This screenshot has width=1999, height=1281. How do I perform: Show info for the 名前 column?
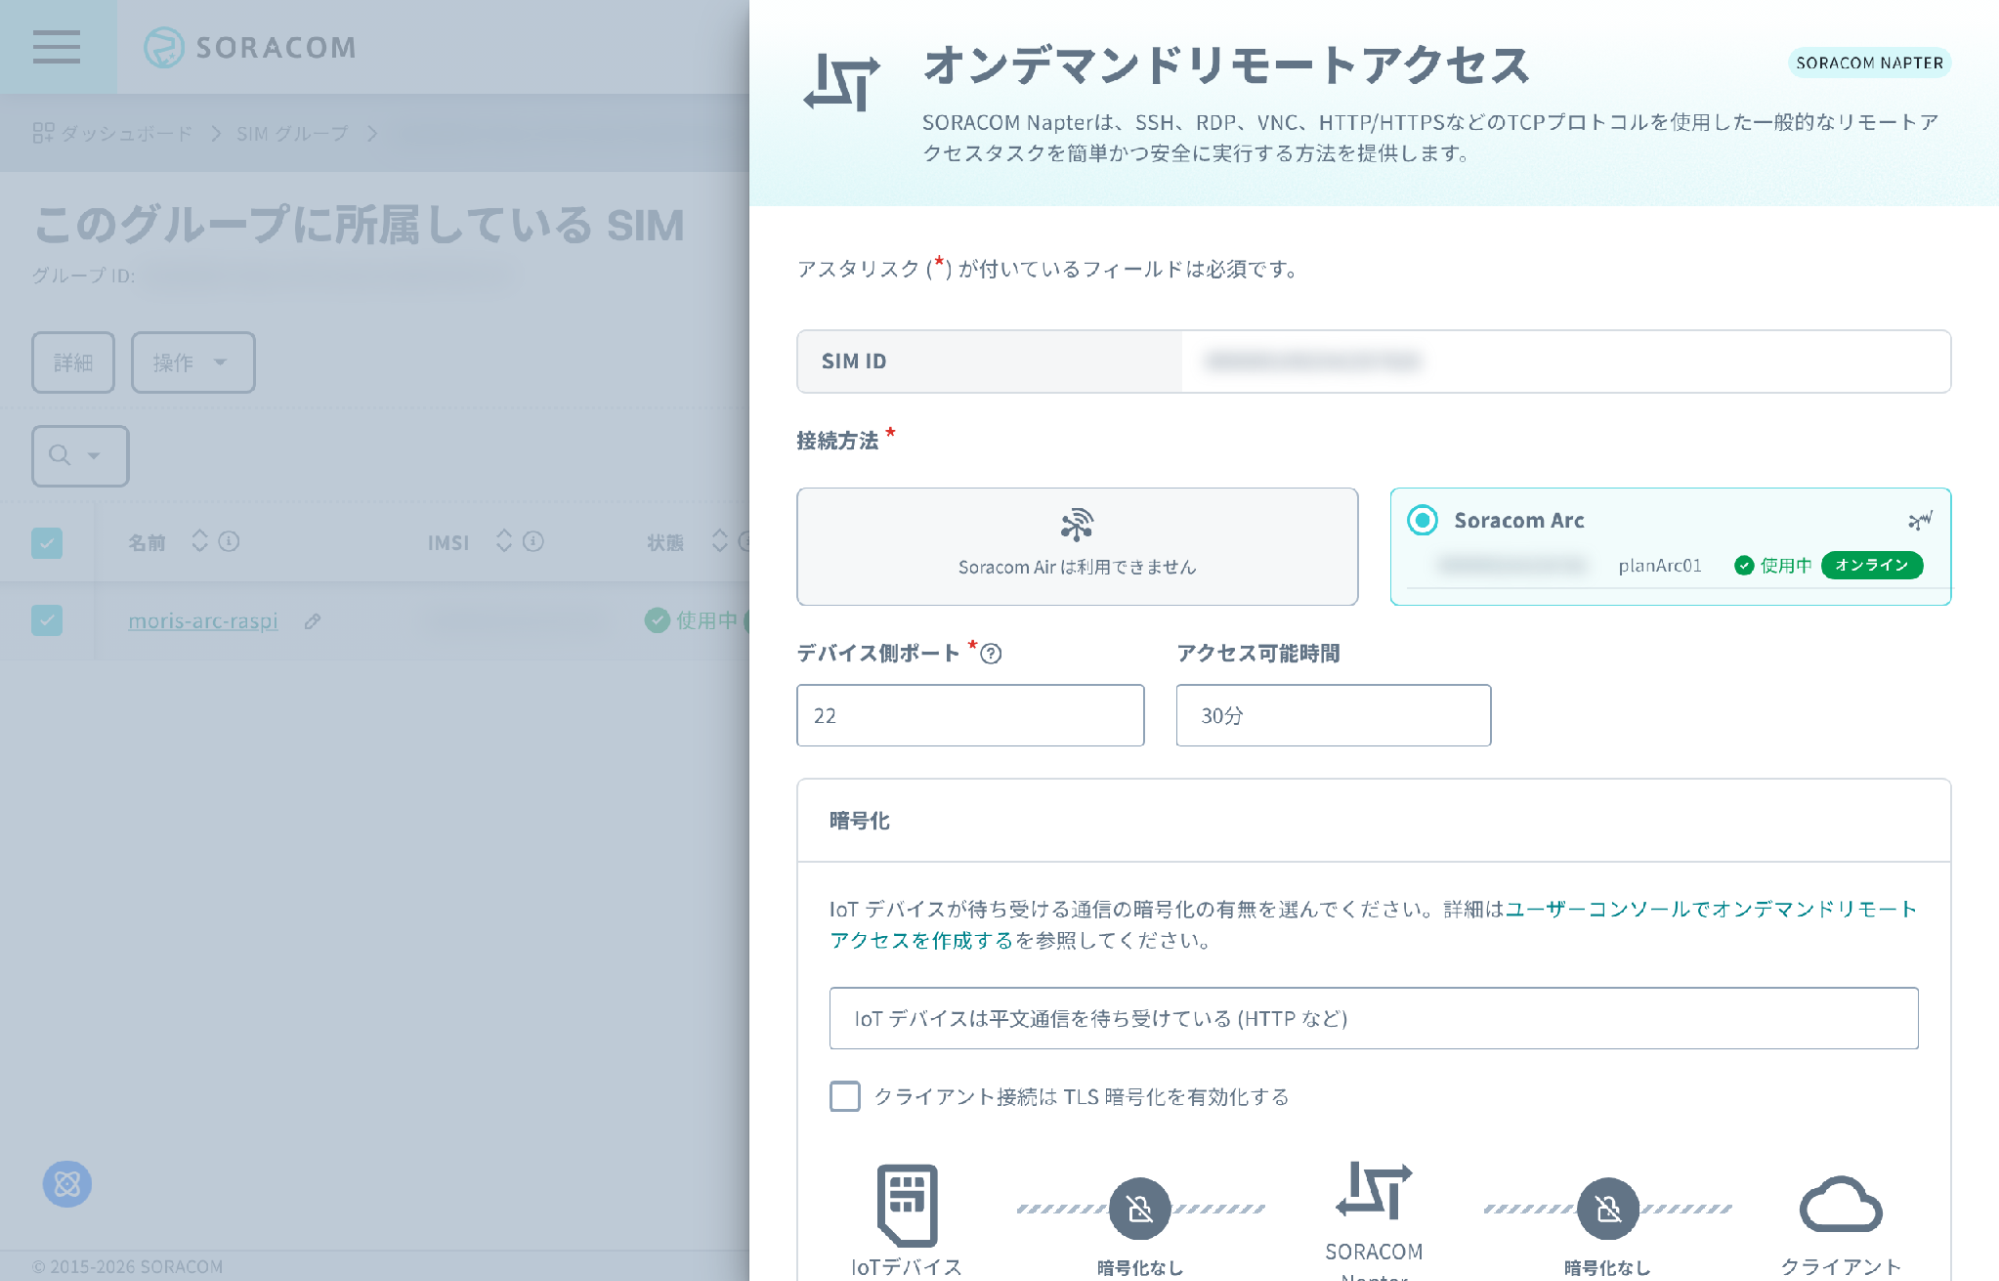(x=229, y=541)
